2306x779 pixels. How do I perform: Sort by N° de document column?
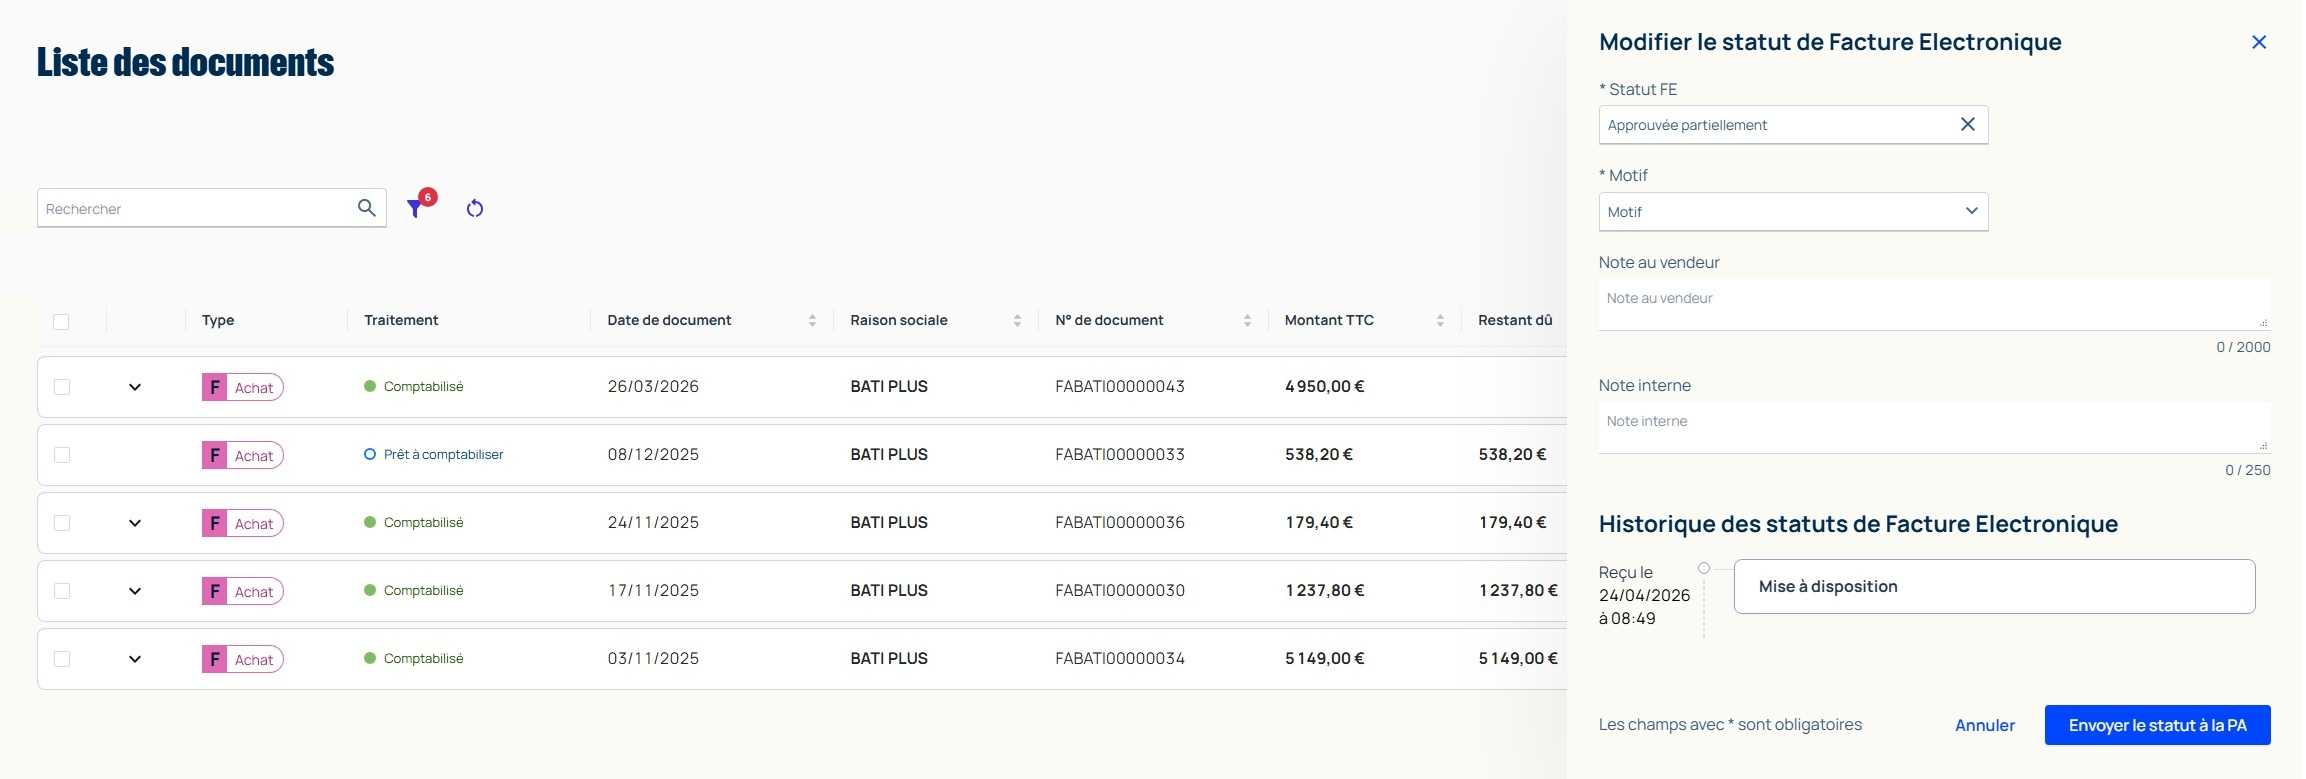click(1247, 320)
